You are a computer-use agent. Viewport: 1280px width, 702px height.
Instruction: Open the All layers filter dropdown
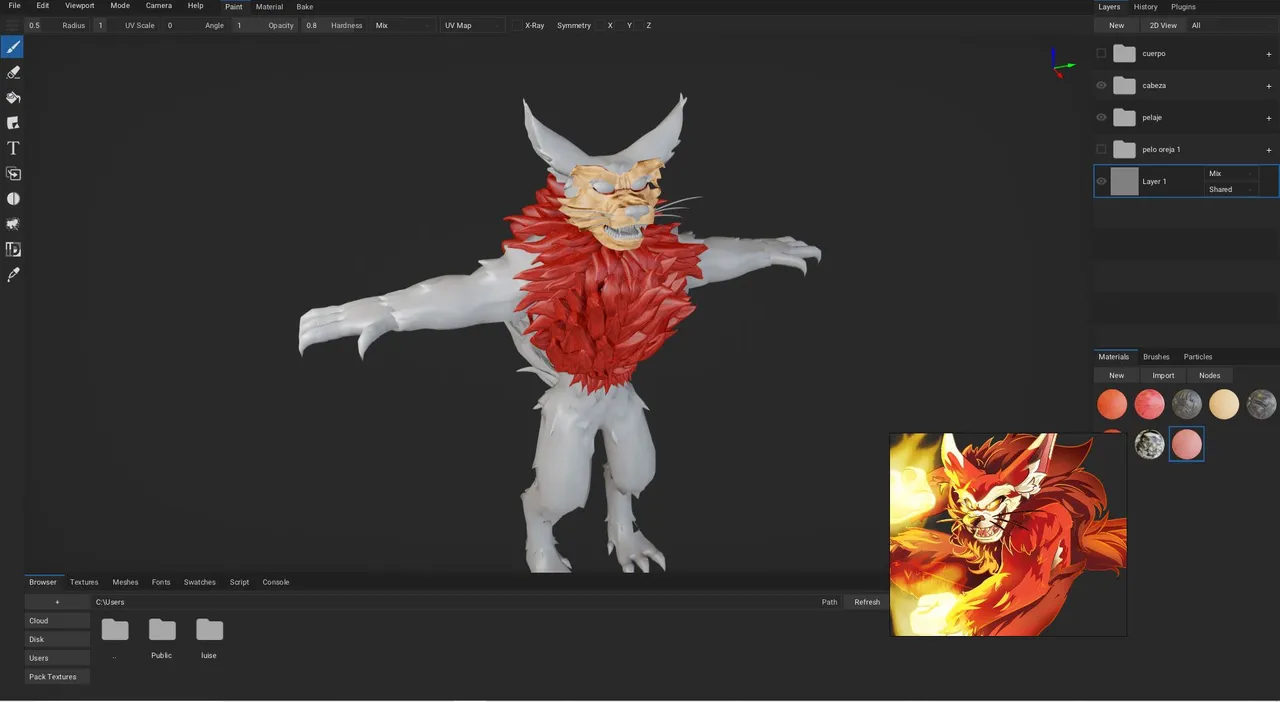coord(1230,25)
